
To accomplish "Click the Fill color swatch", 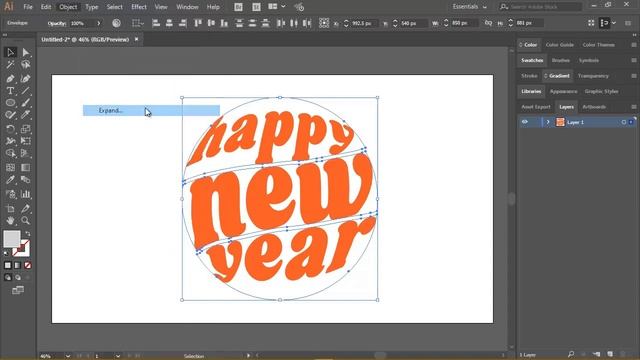I will (x=12, y=239).
